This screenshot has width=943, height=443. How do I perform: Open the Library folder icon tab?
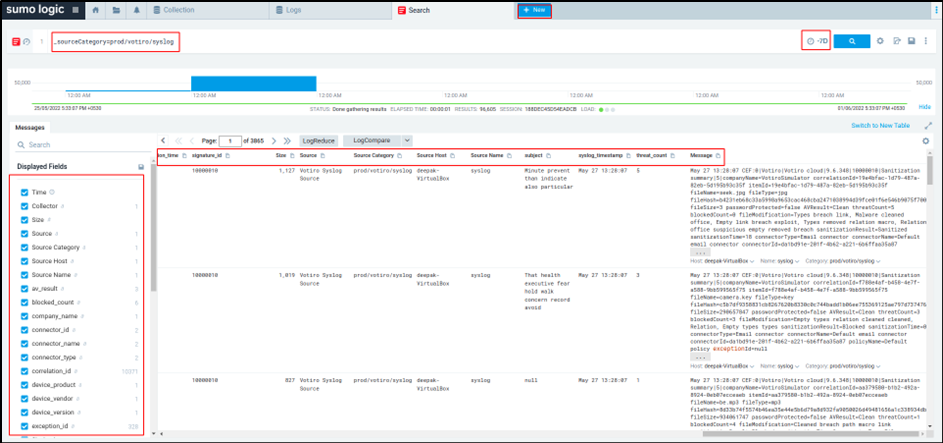(116, 10)
